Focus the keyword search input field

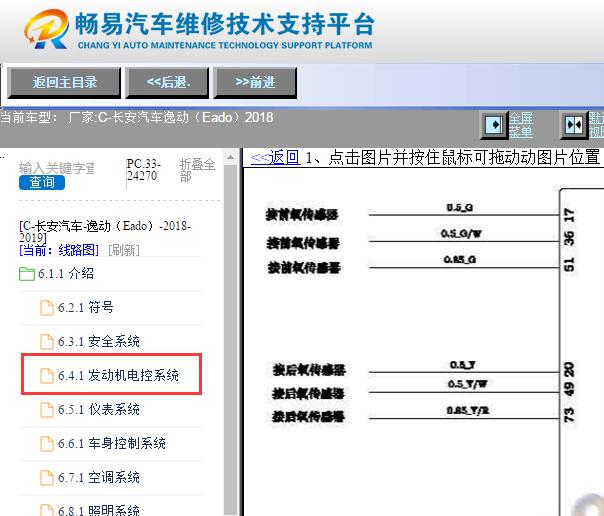point(57,168)
